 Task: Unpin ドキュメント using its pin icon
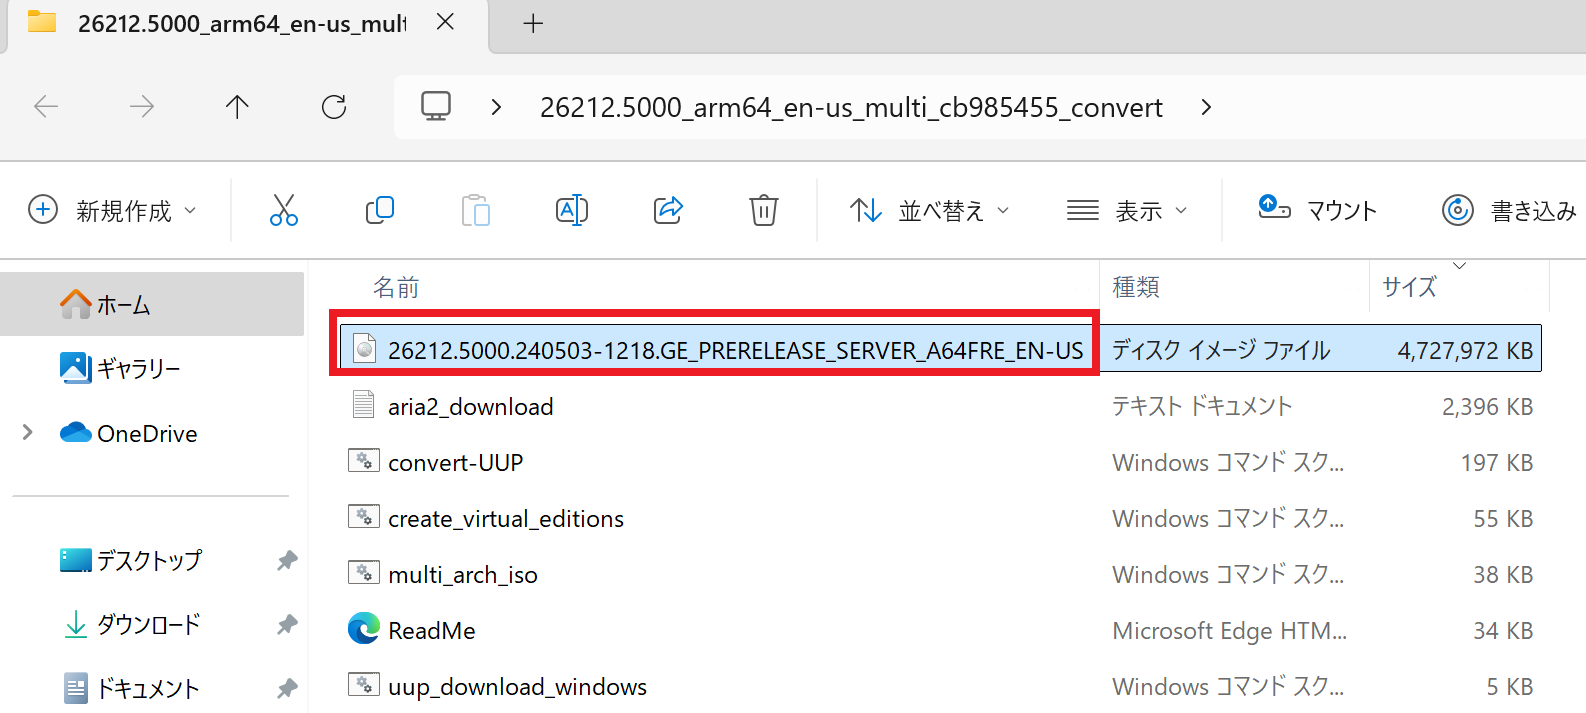tap(287, 688)
